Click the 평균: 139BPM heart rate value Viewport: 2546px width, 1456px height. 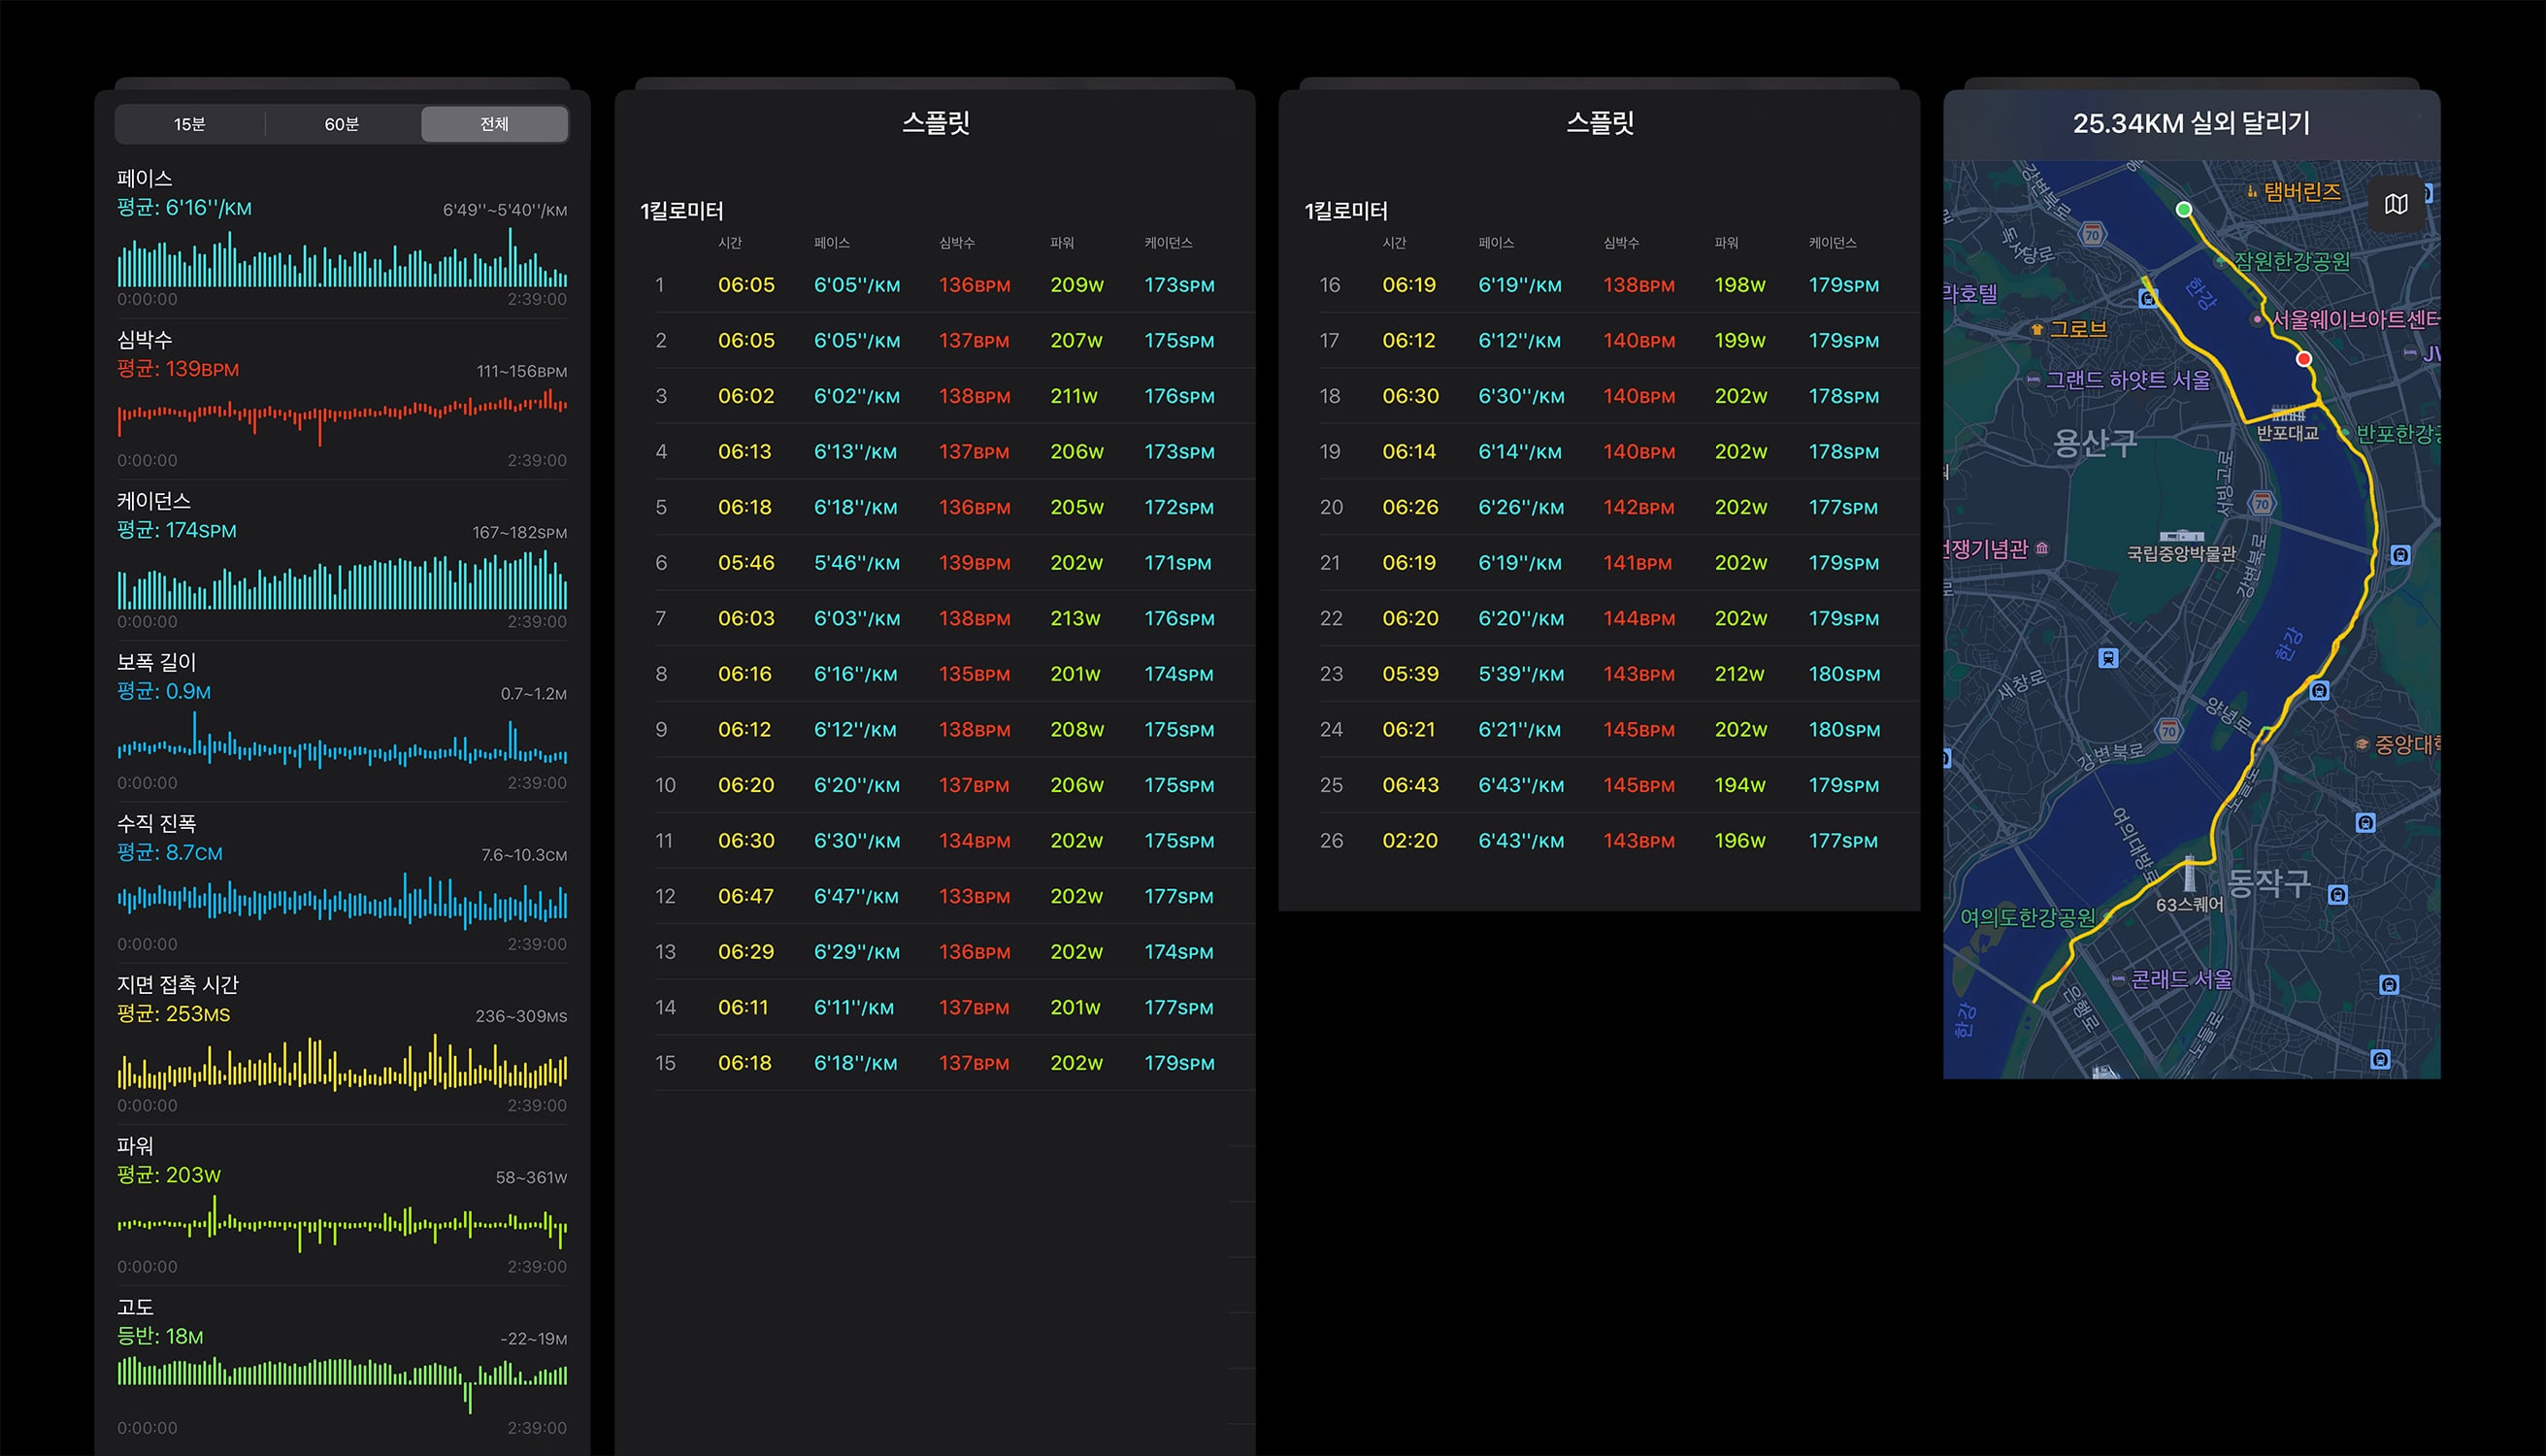point(178,369)
